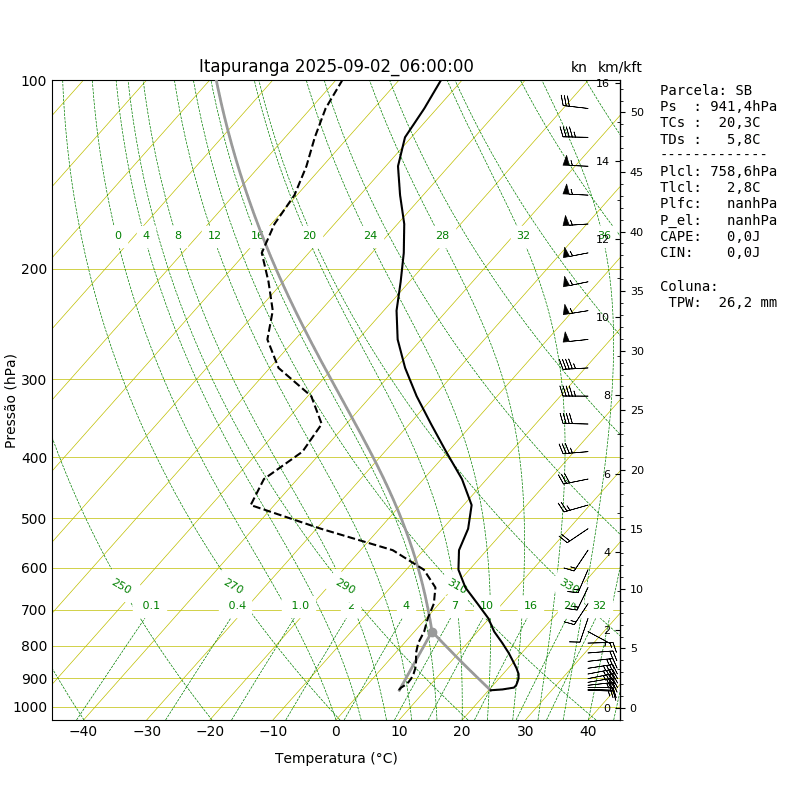Click the TDs 5,8C dewpoint line
Screen dimensions: 800x800
[x=710, y=139]
